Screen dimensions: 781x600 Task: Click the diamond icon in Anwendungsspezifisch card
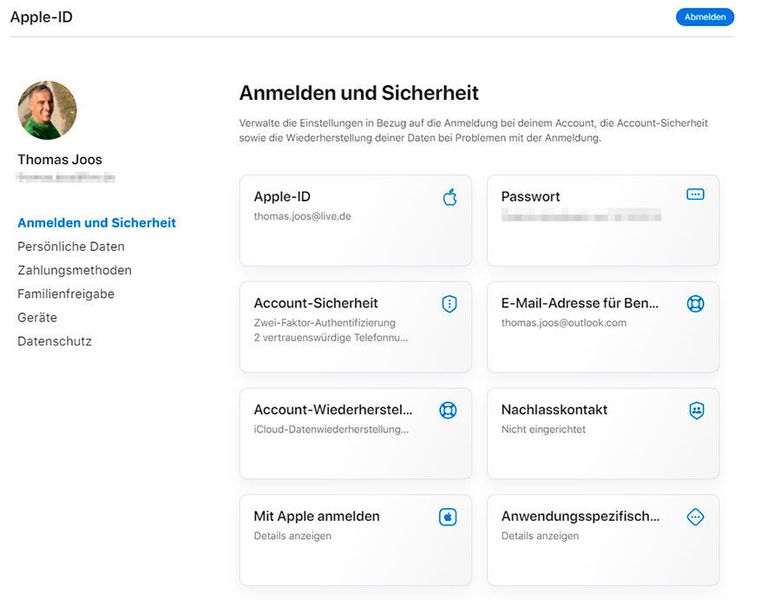tap(695, 517)
